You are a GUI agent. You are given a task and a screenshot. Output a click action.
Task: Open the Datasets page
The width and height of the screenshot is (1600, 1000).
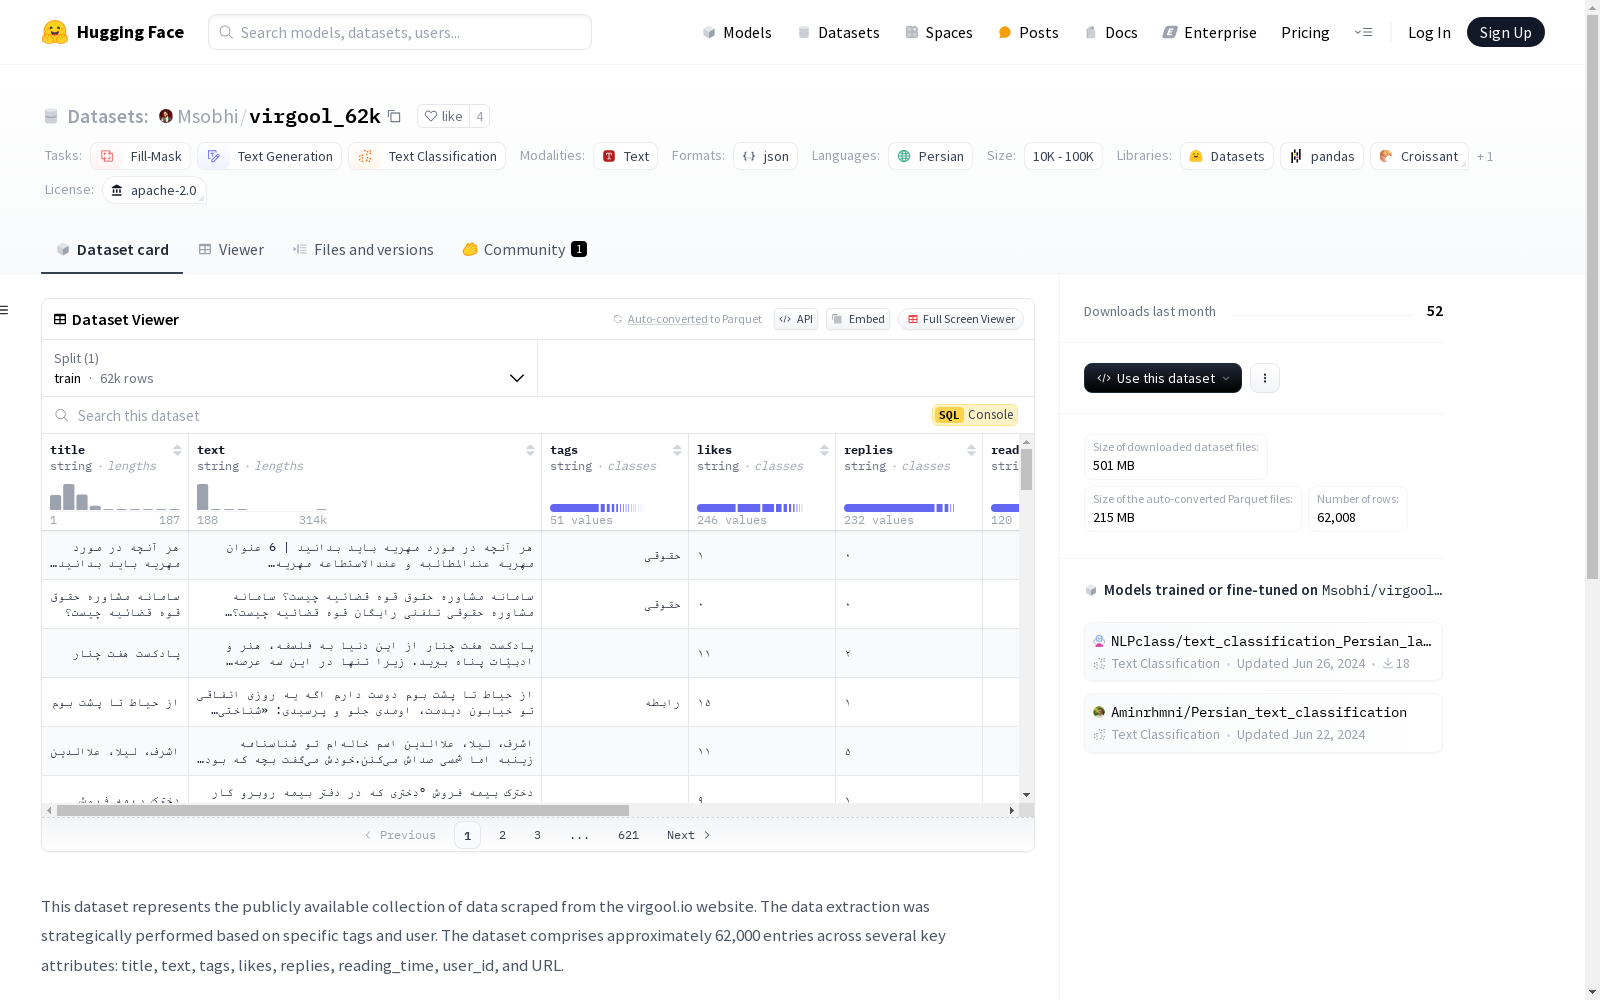click(x=838, y=32)
